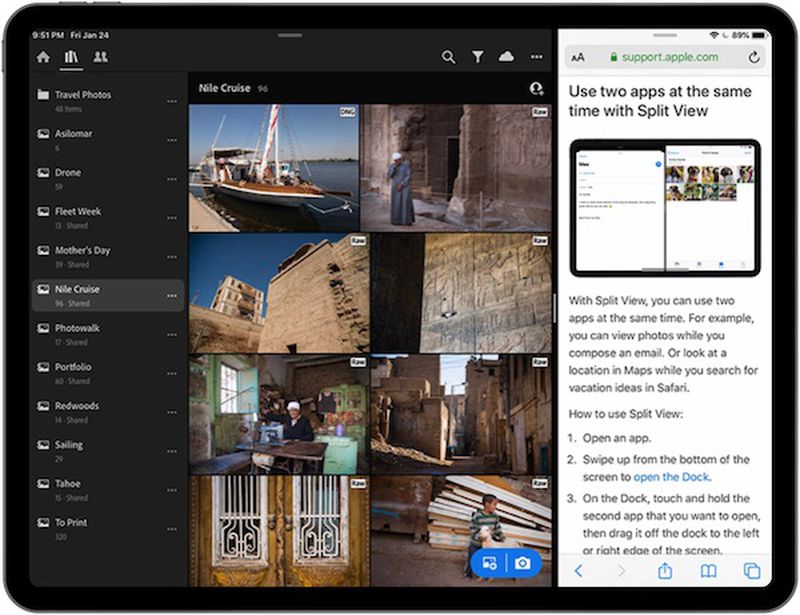Tap the cloud sync icon

[506, 57]
